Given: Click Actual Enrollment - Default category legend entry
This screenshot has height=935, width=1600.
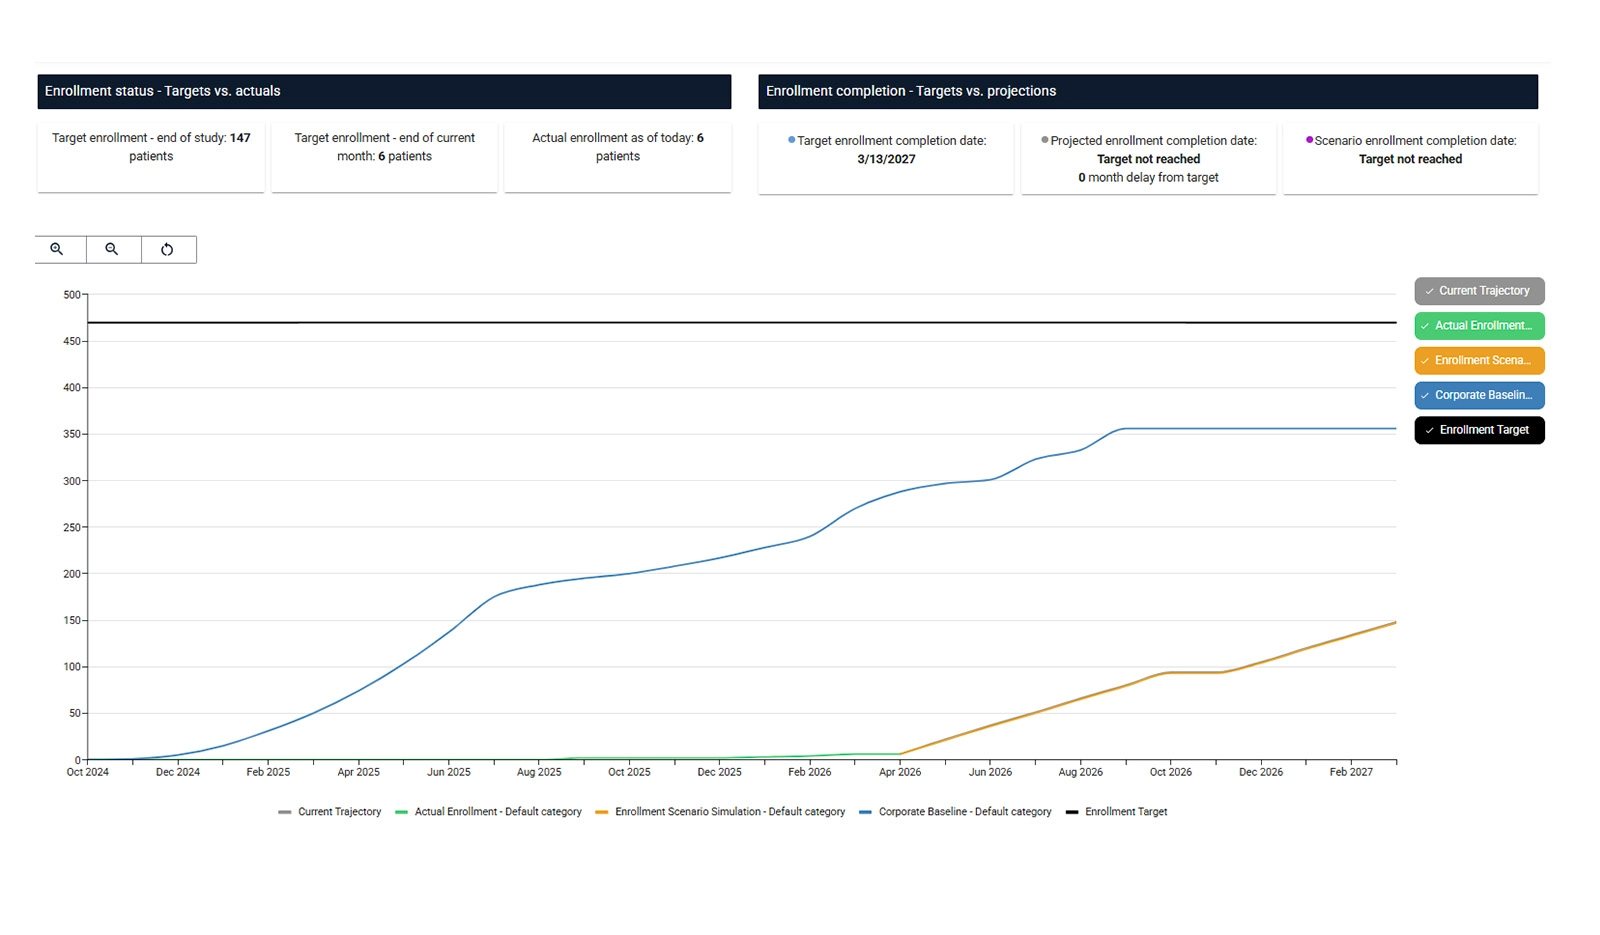Looking at the screenshot, I should (497, 812).
